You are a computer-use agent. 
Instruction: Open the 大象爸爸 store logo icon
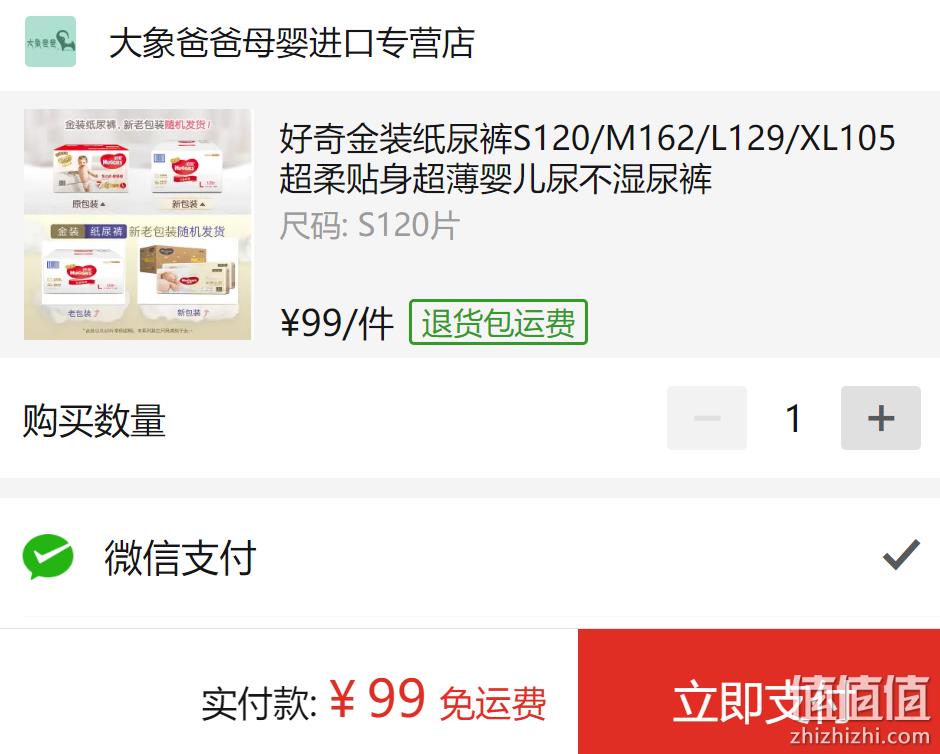(50, 41)
